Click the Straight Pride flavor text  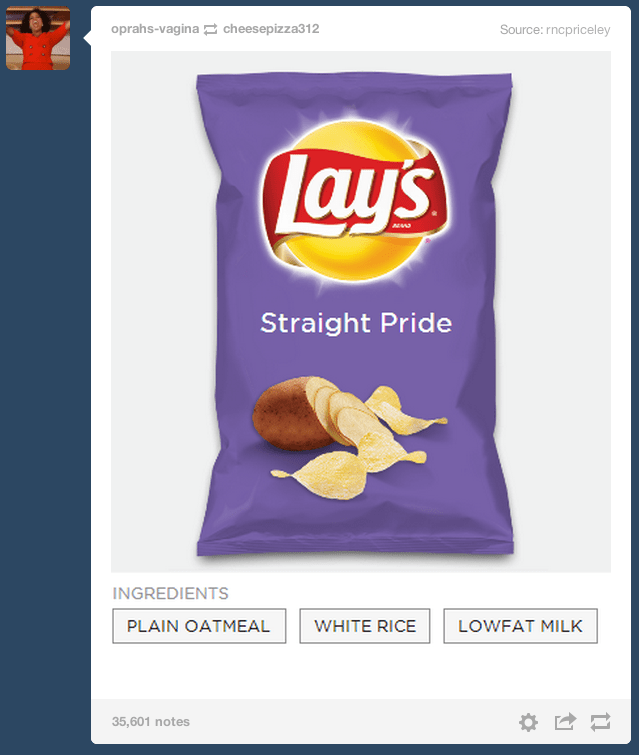tap(356, 323)
